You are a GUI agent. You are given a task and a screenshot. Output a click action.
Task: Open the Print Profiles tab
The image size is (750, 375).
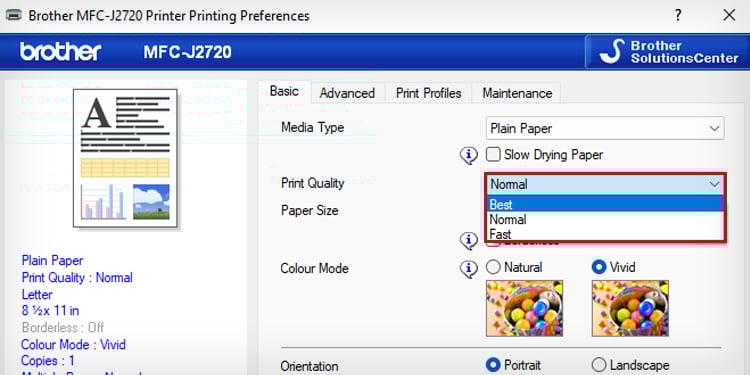click(x=428, y=93)
